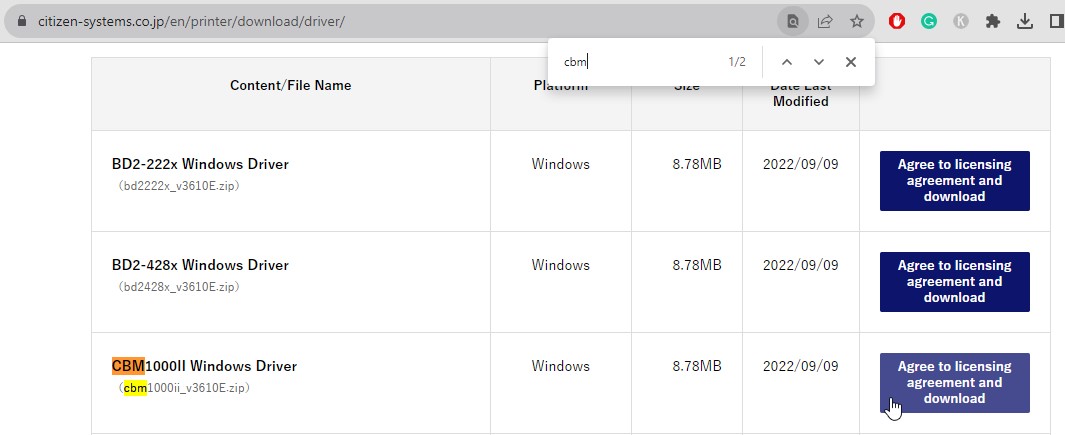Click the share this page icon
This screenshot has height=435, width=1065.
[x=825, y=21]
